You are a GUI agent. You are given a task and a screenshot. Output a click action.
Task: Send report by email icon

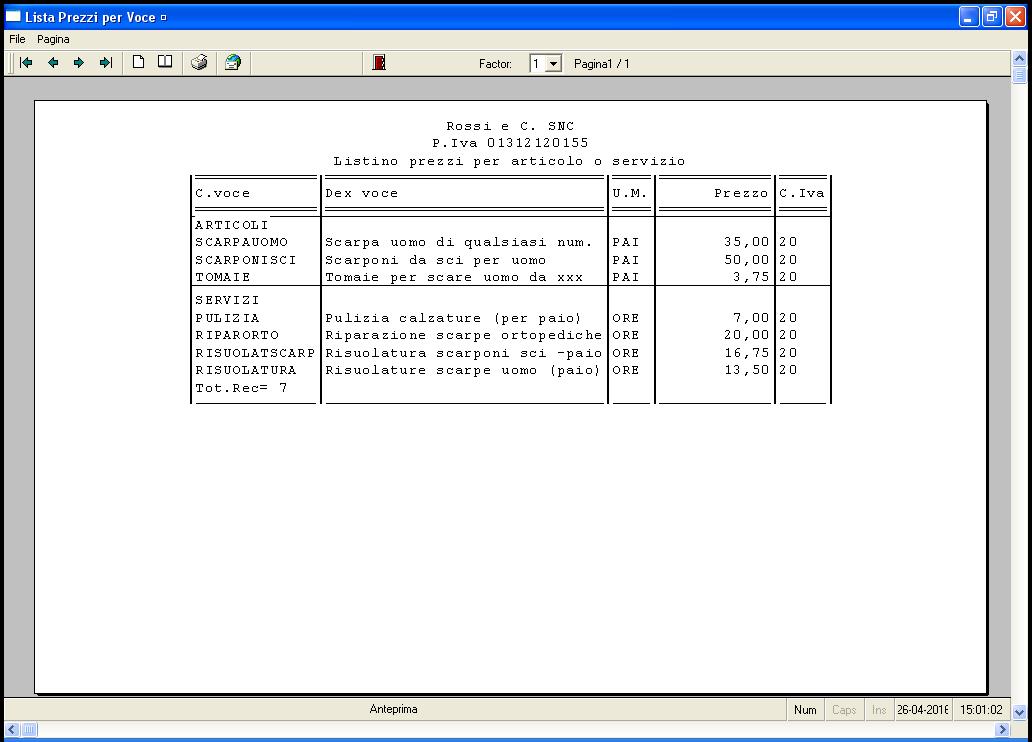[x=233, y=63]
